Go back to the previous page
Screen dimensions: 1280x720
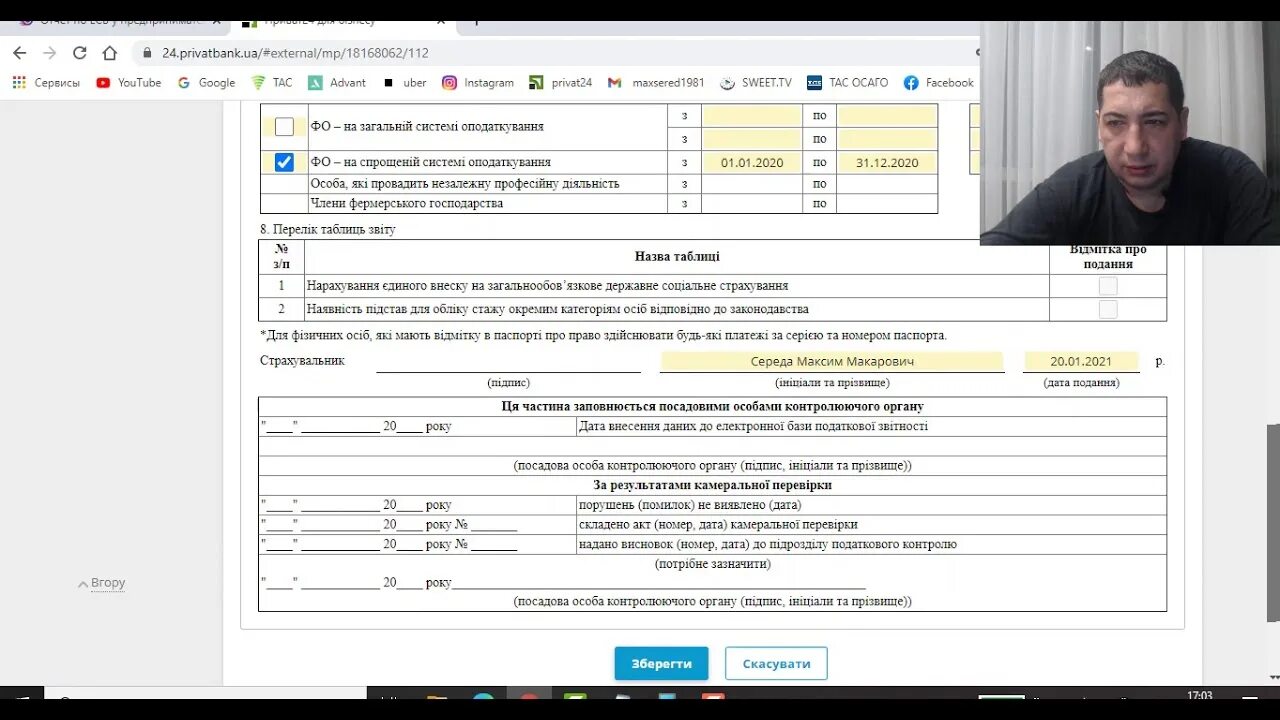20,53
